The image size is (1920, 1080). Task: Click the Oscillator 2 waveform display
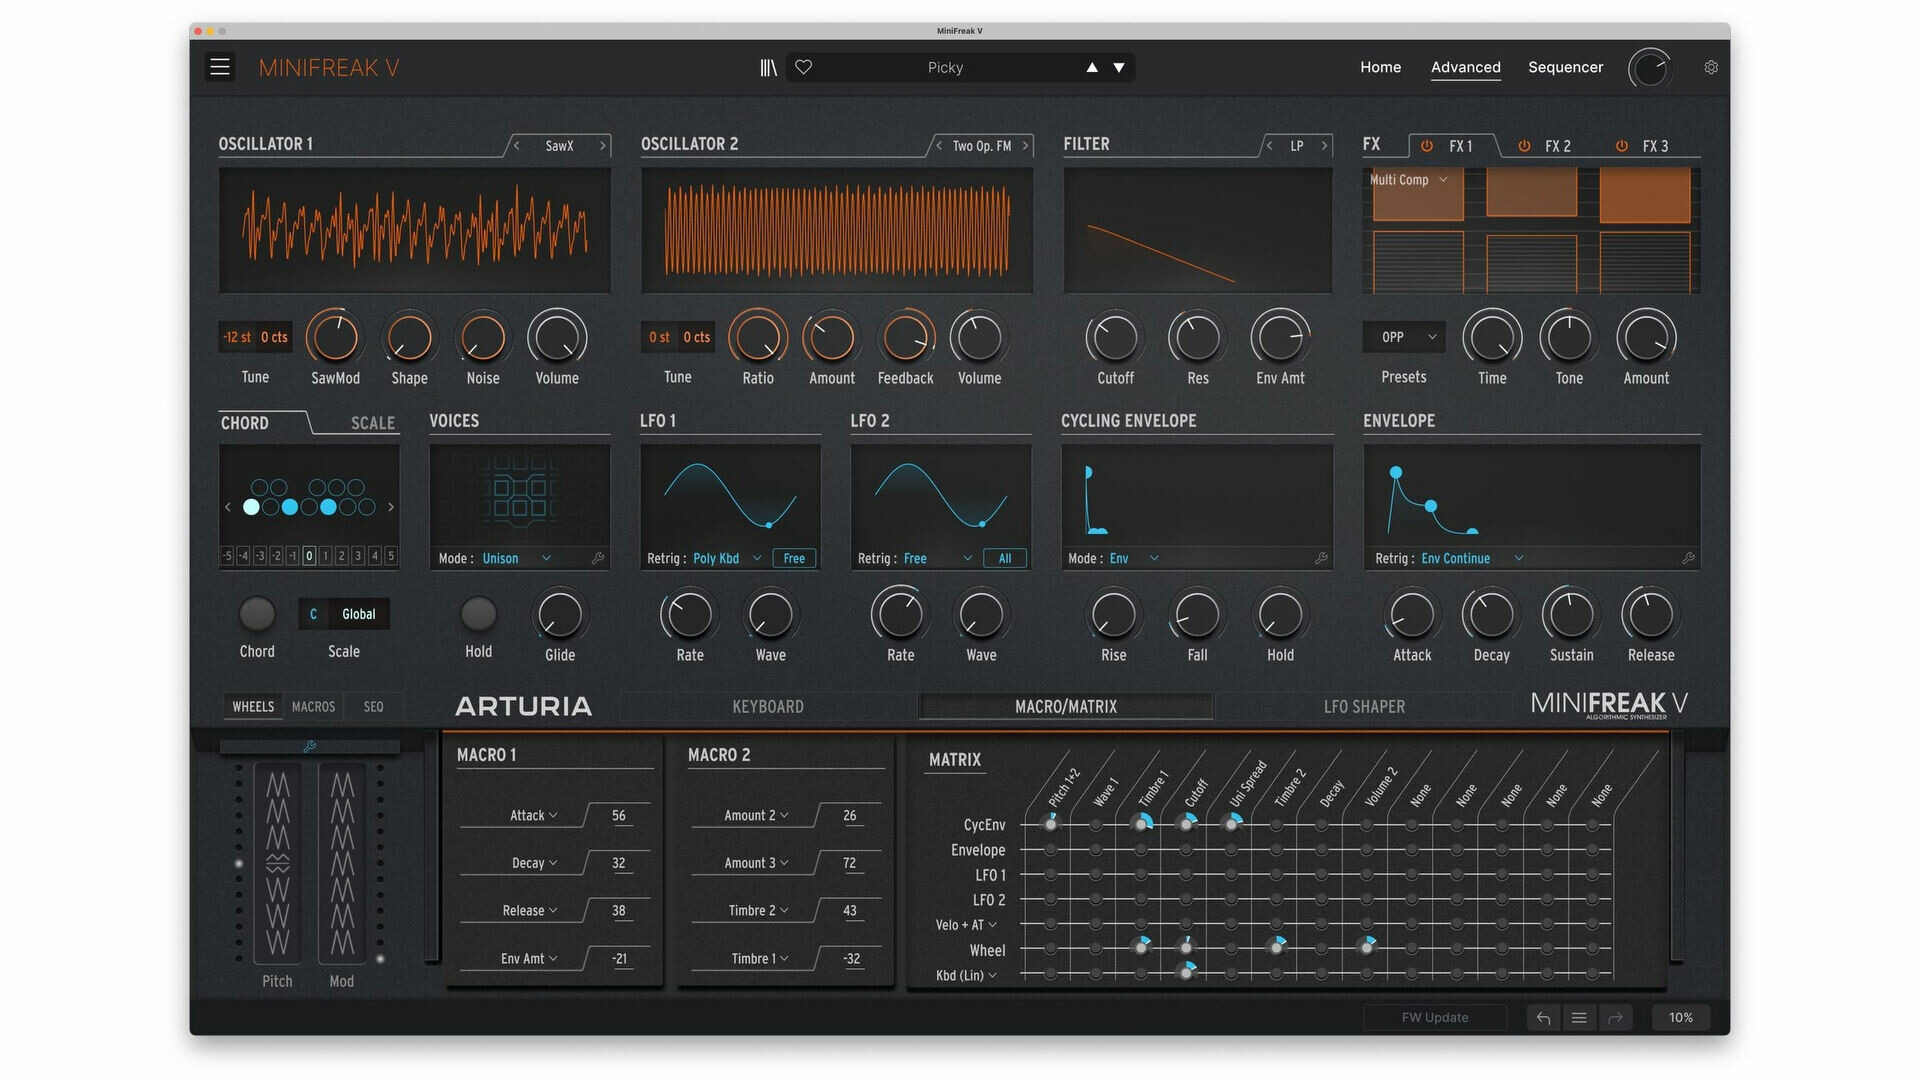[x=837, y=231]
